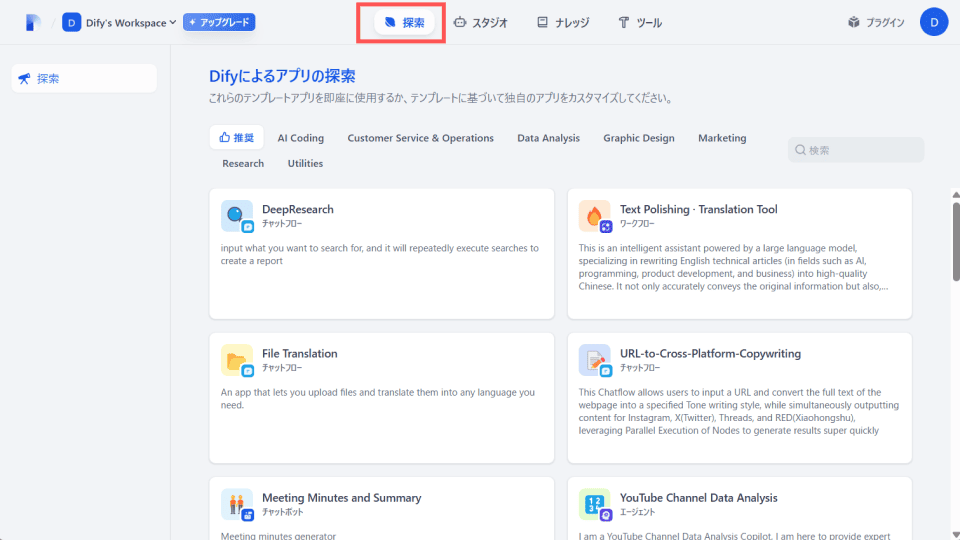The height and width of the screenshot is (540, 960).
Task: Open the 探索 Explore tab in top navigation
Action: (404, 23)
